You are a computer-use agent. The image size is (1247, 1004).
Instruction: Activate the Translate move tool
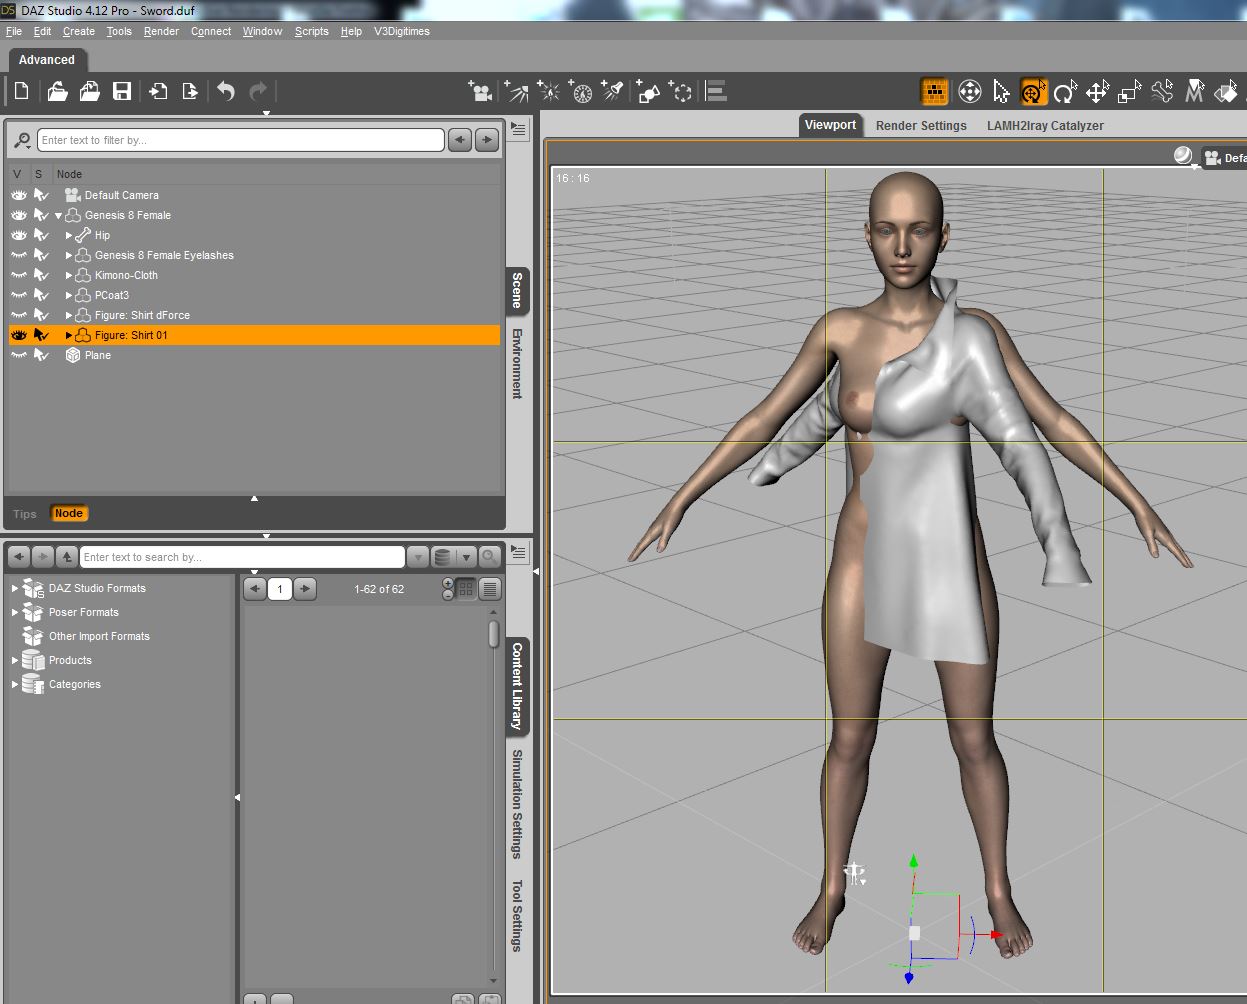click(1097, 92)
